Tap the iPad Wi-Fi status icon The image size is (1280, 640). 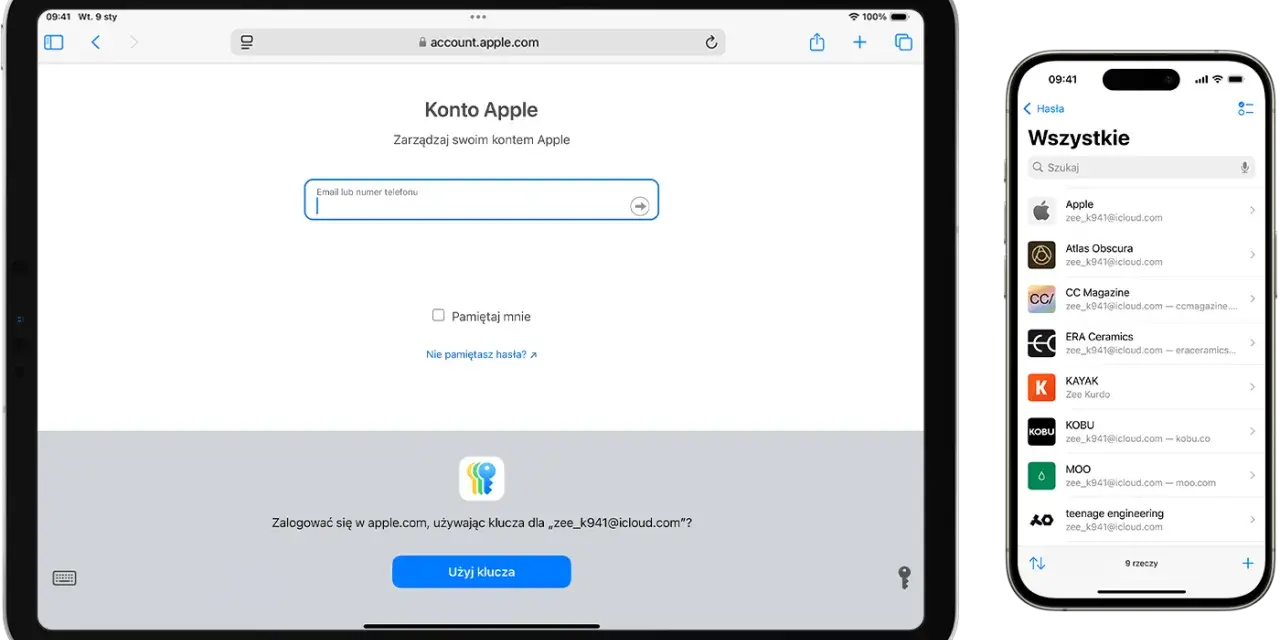853,17
